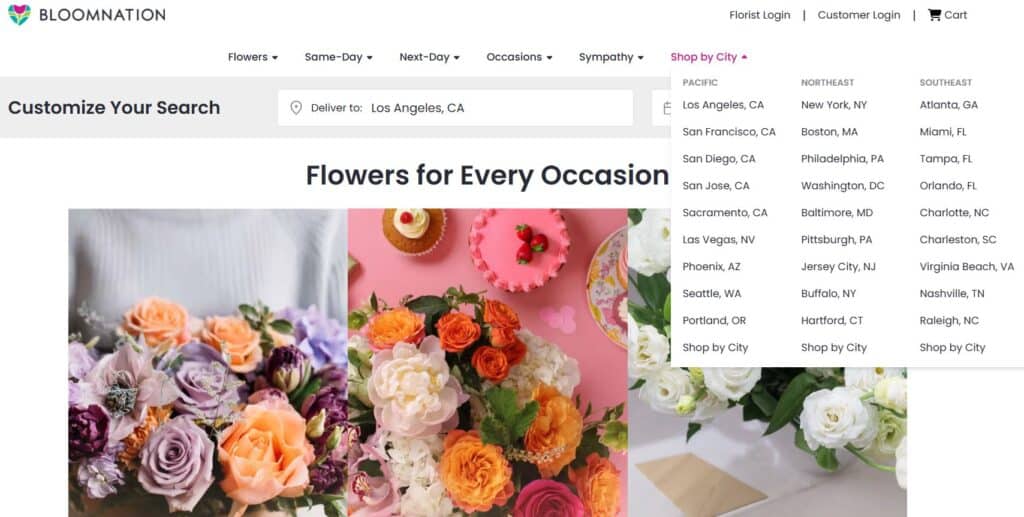Expand the Occasions dropdown menu
The width and height of the screenshot is (1024, 517).
(519, 57)
